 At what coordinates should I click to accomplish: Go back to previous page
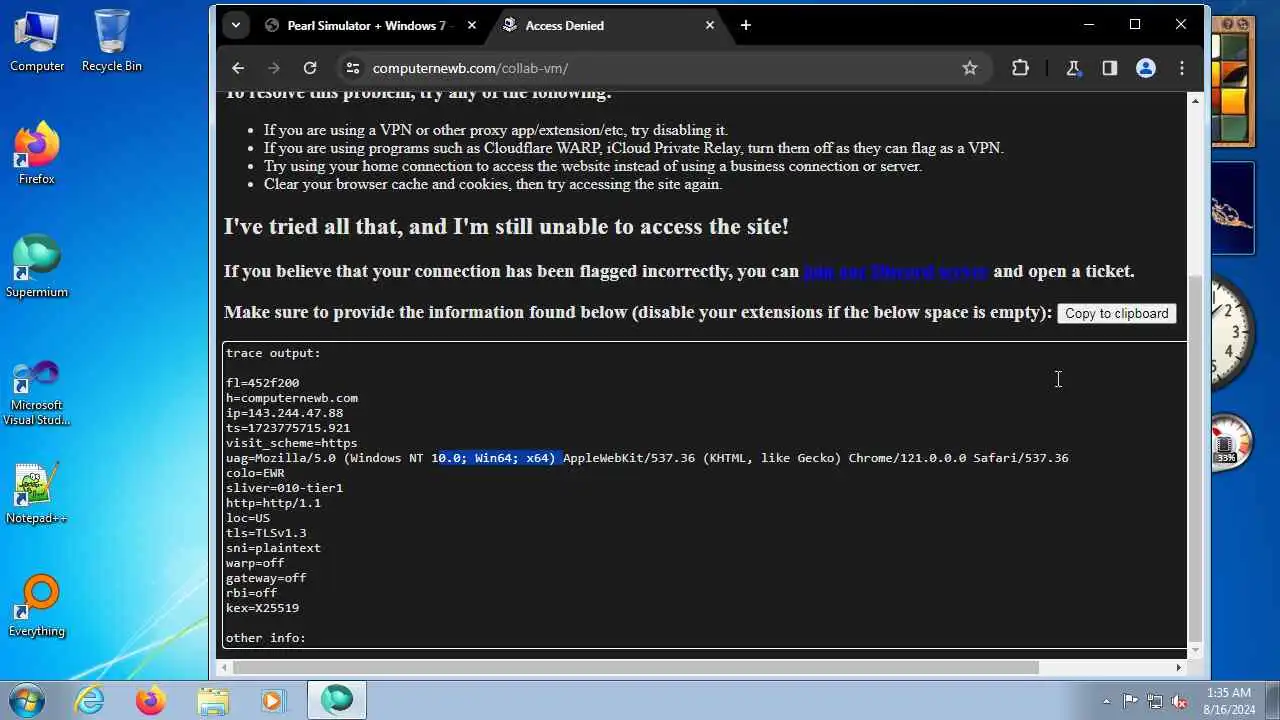pos(238,68)
